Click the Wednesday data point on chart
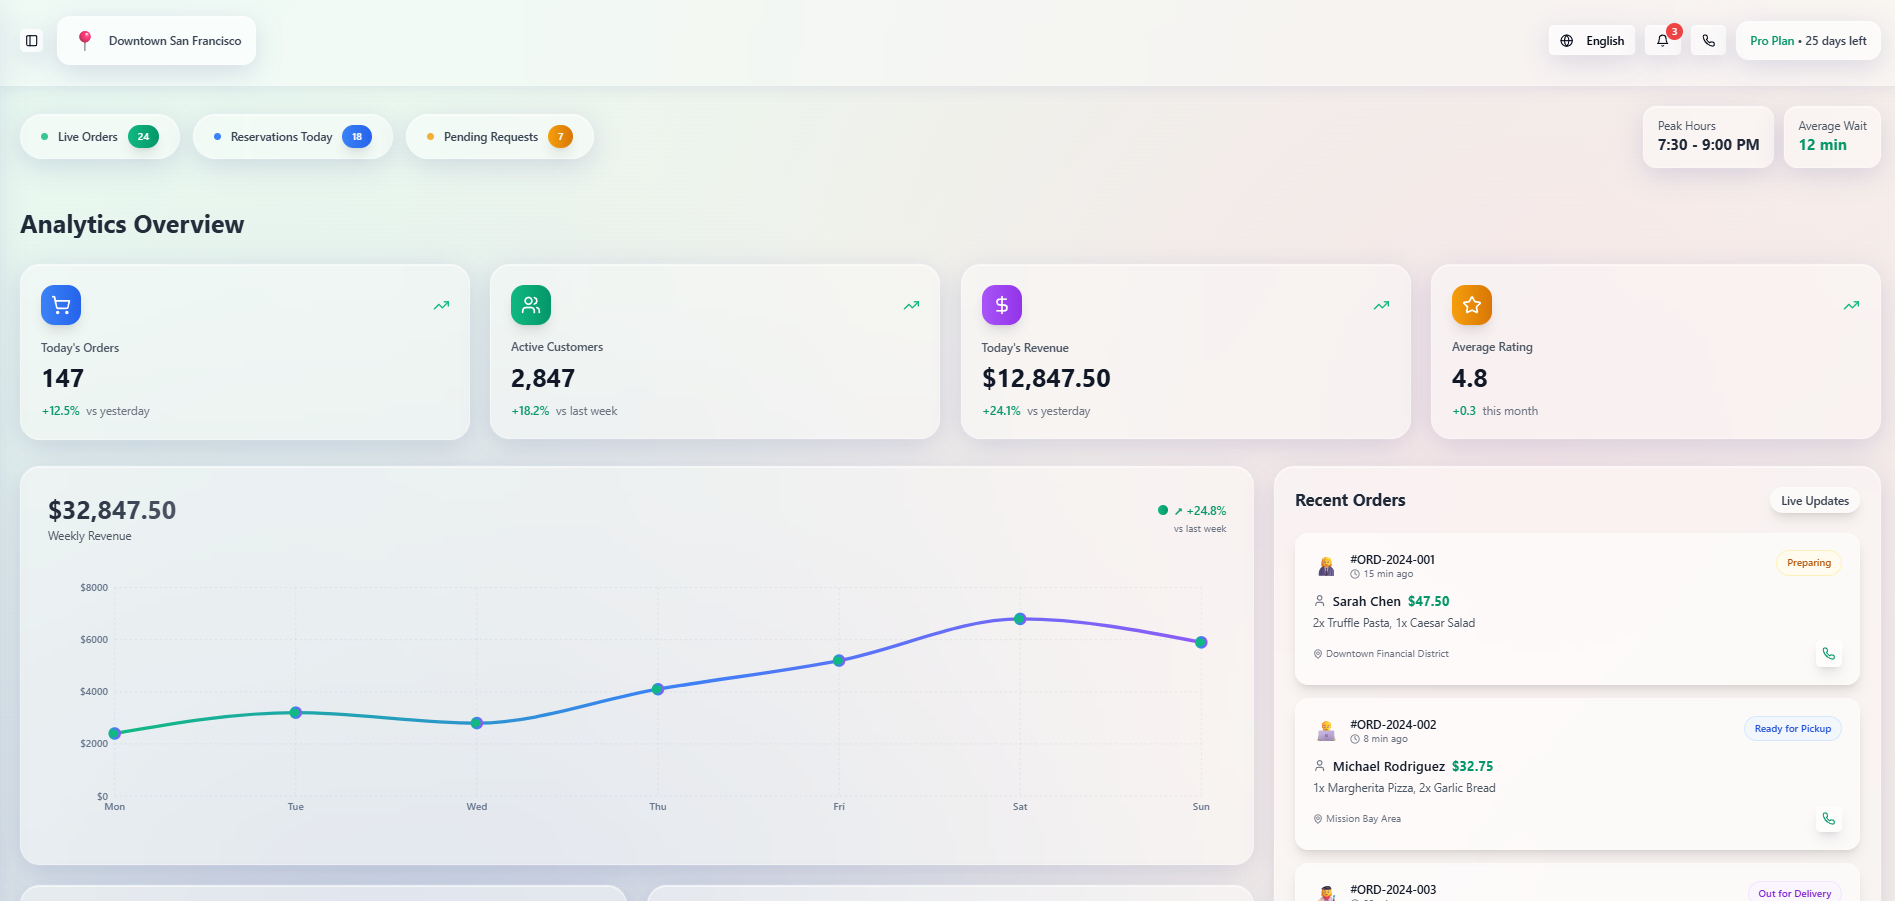Screen dimensions: 1895x901 point(477,723)
